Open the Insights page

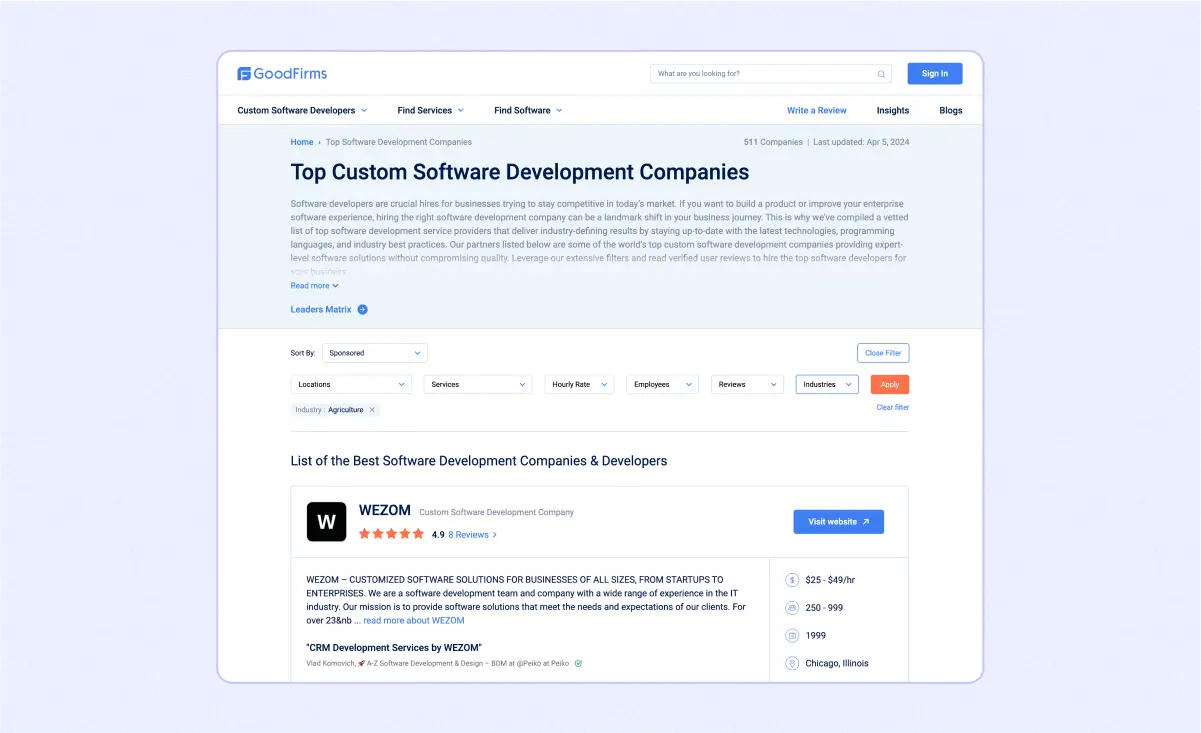pos(893,110)
